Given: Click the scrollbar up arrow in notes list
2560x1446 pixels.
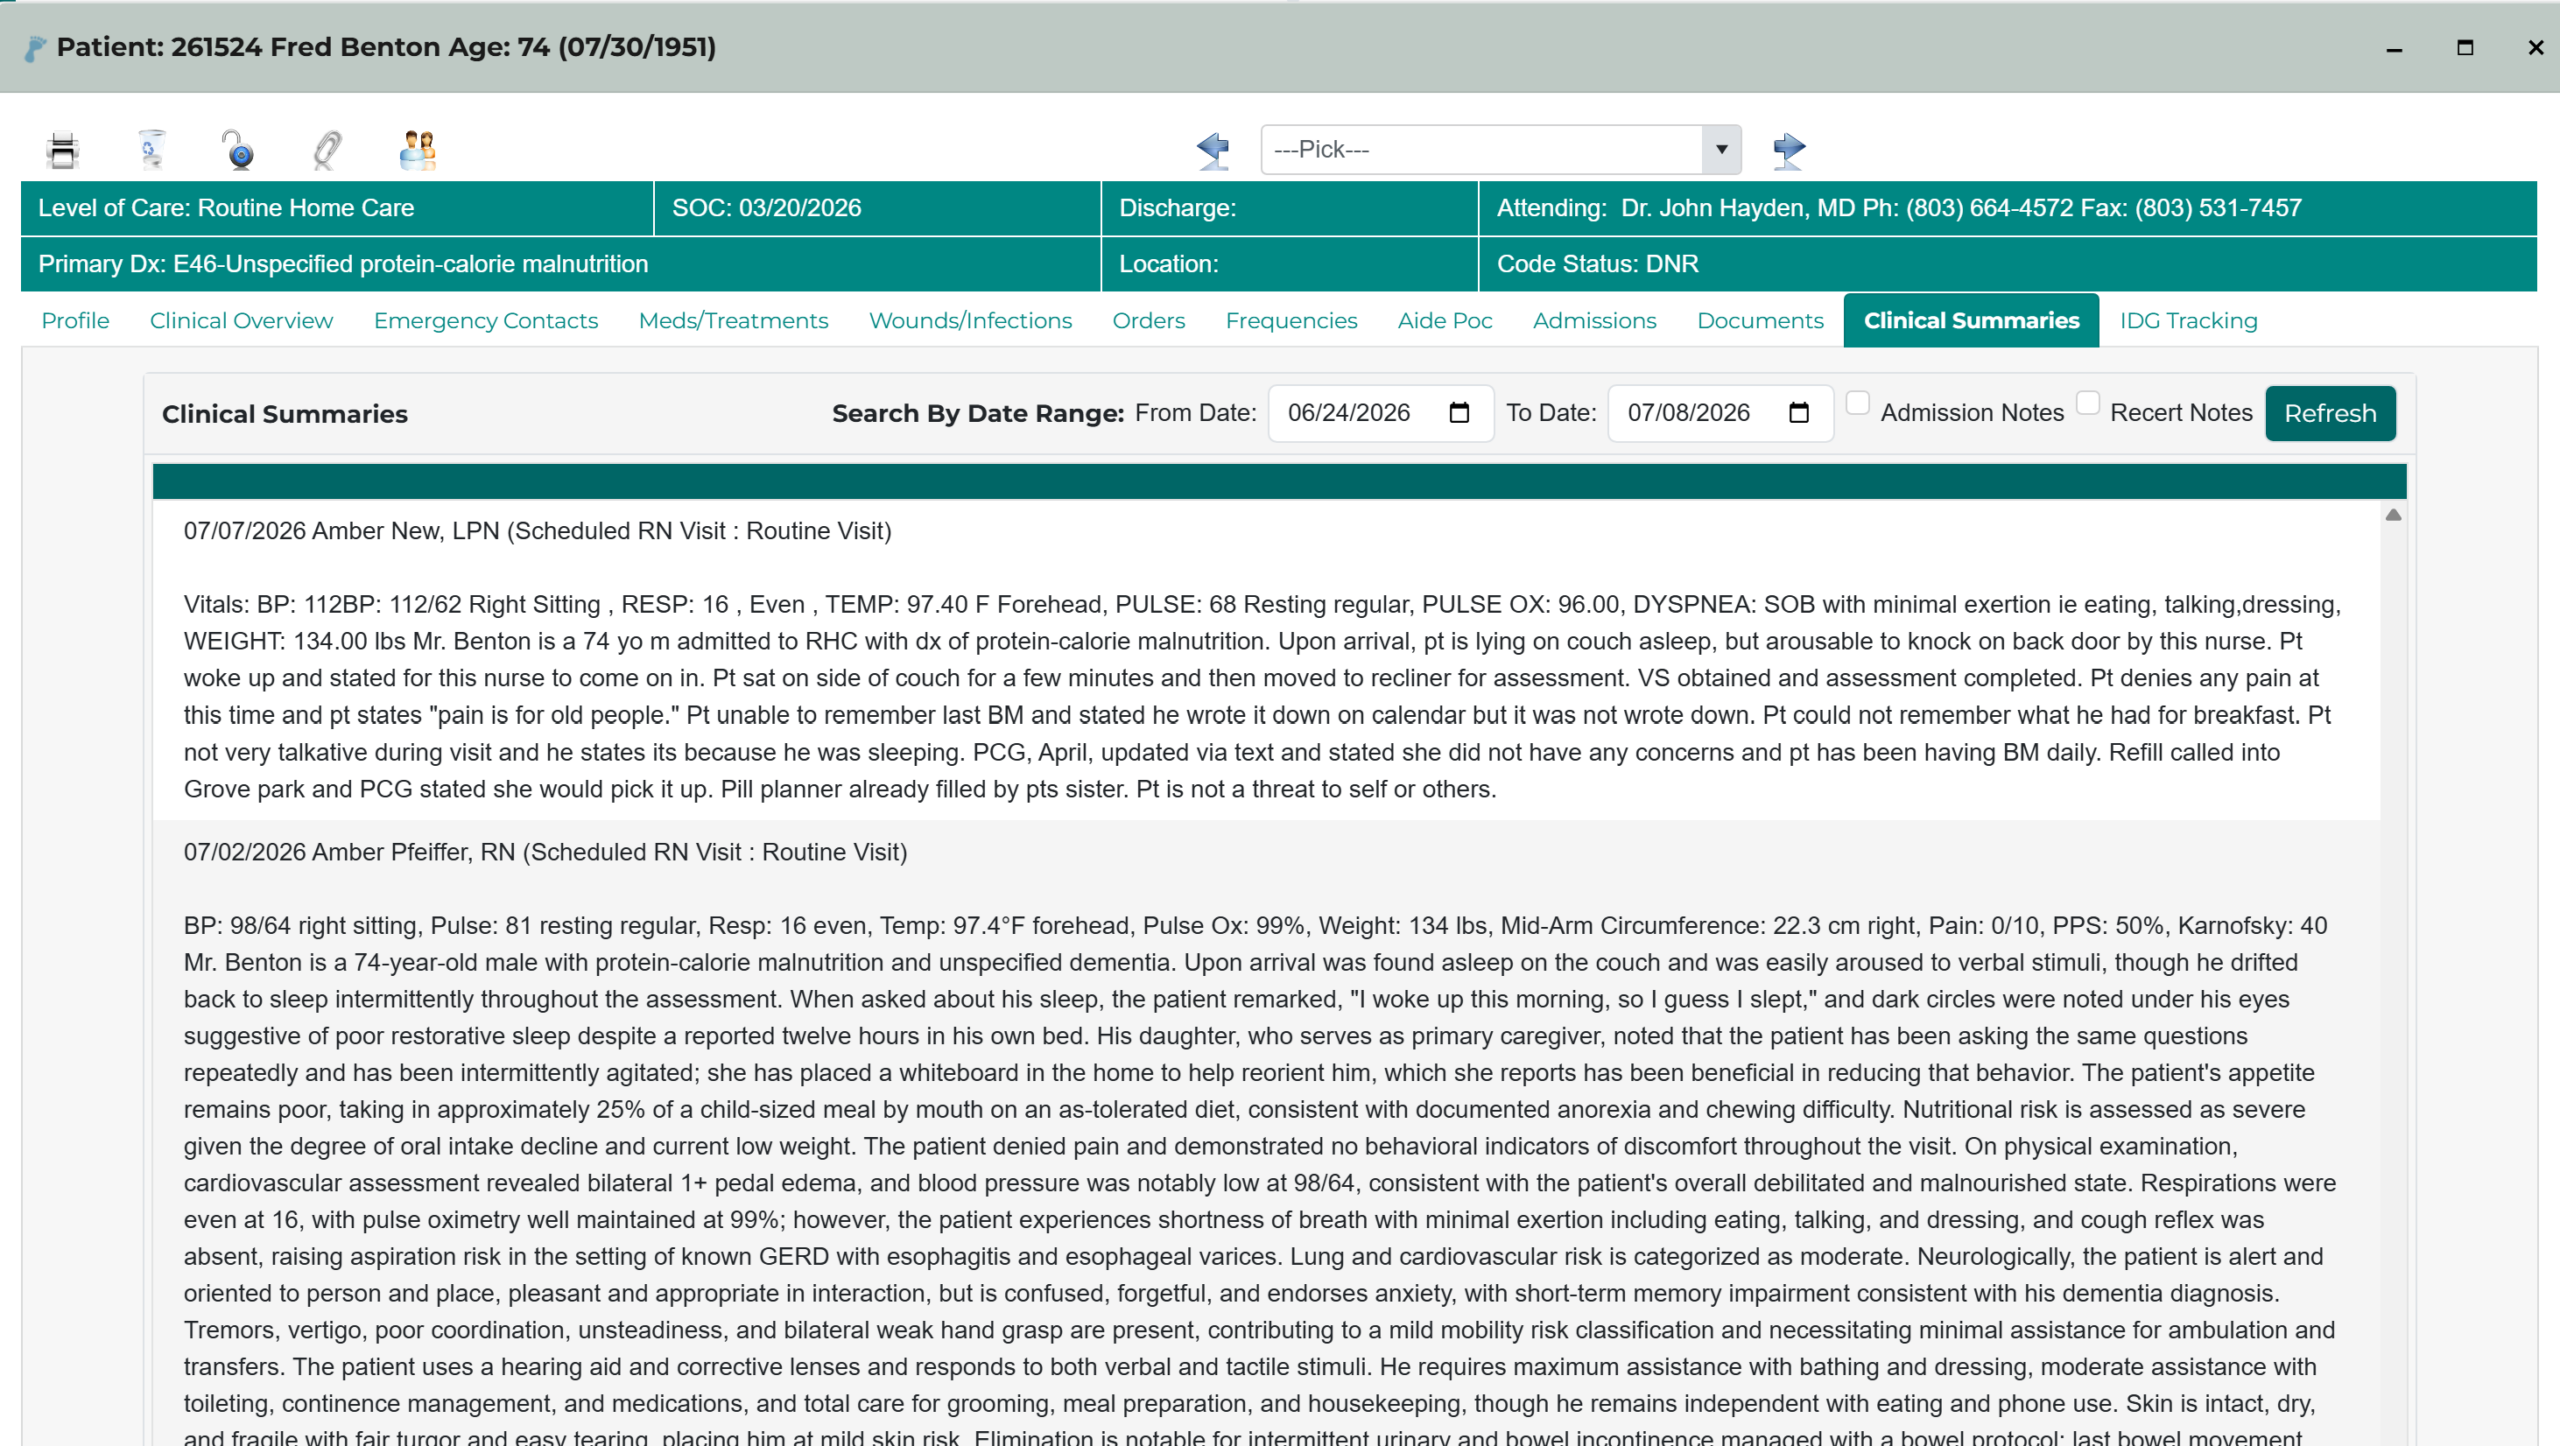Looking at the screenshot, I should (2392, 515).
